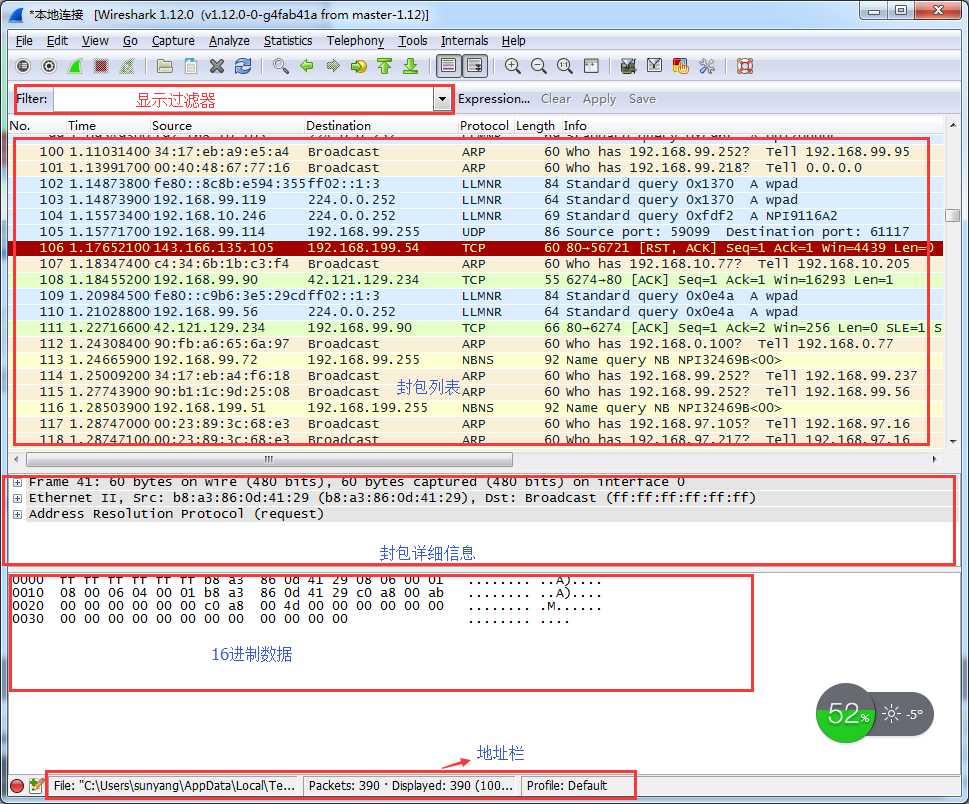The width and height of the screenshot is (969, 804).
Task: Expand the Frame 41 tree node
Action: coord(17,482)
